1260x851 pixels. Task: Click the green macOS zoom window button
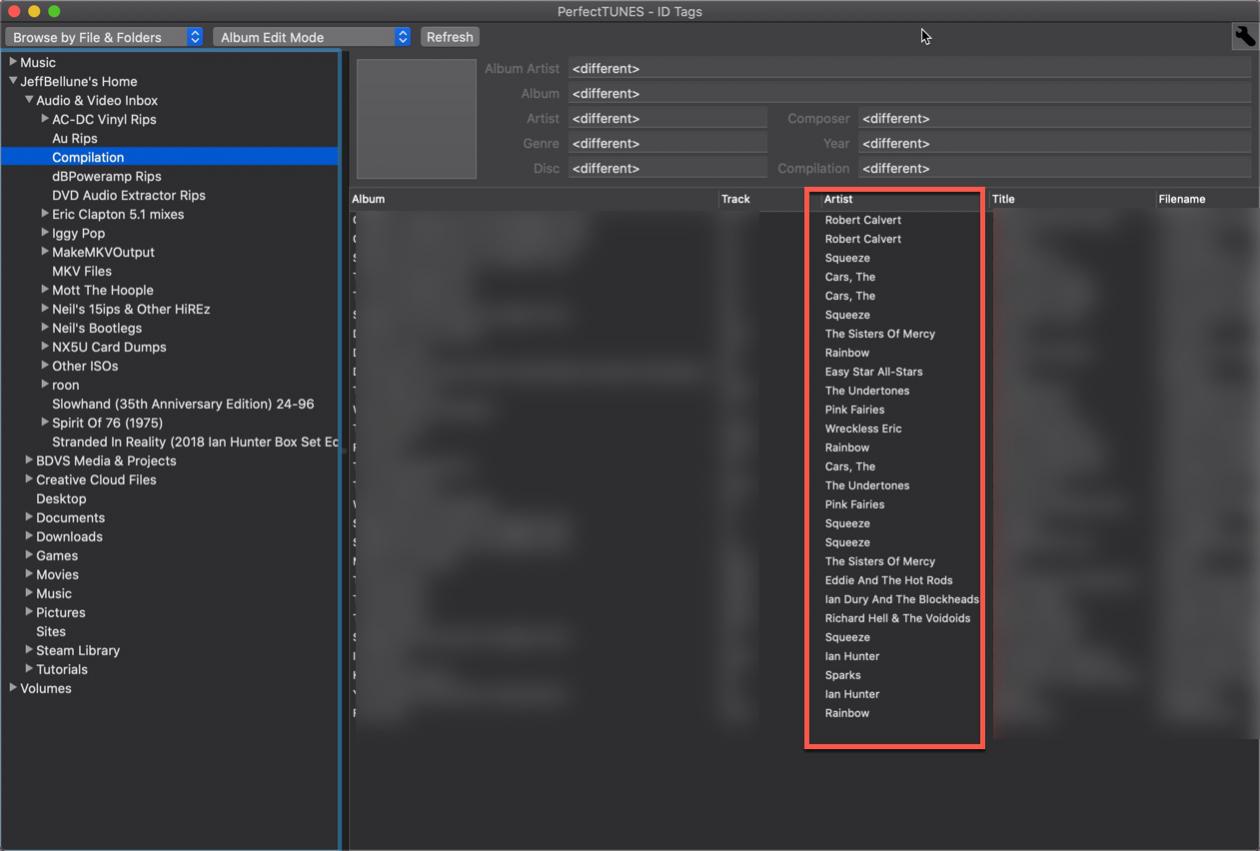click(54, 11)
